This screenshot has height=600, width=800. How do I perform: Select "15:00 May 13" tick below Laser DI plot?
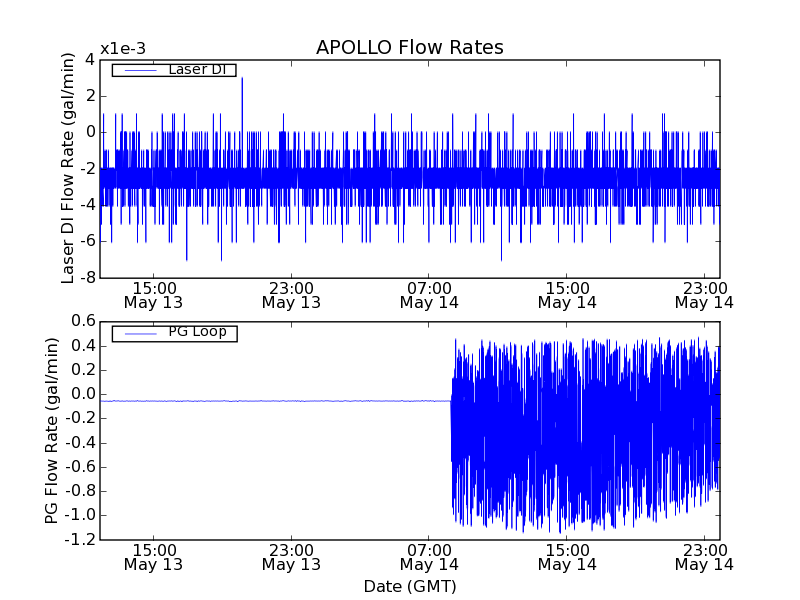(x=153, y=294)
